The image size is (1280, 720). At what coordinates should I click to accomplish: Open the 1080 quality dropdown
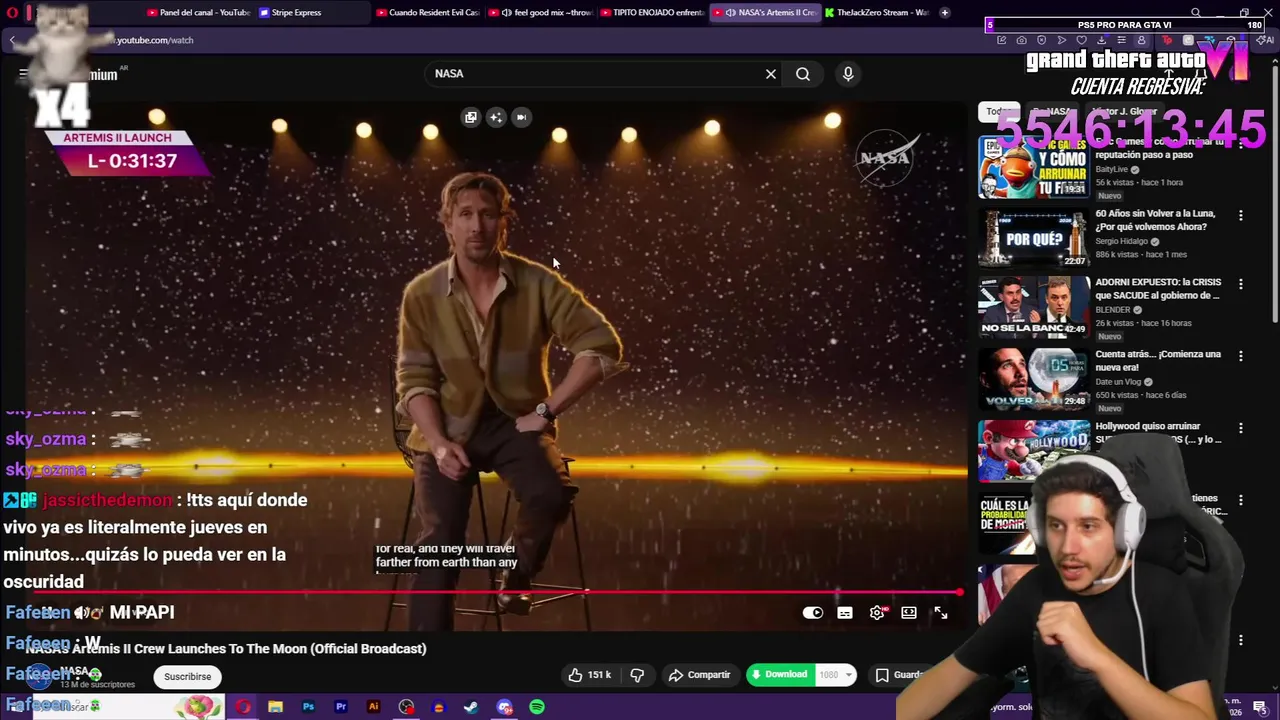click(x=836, y=675)
